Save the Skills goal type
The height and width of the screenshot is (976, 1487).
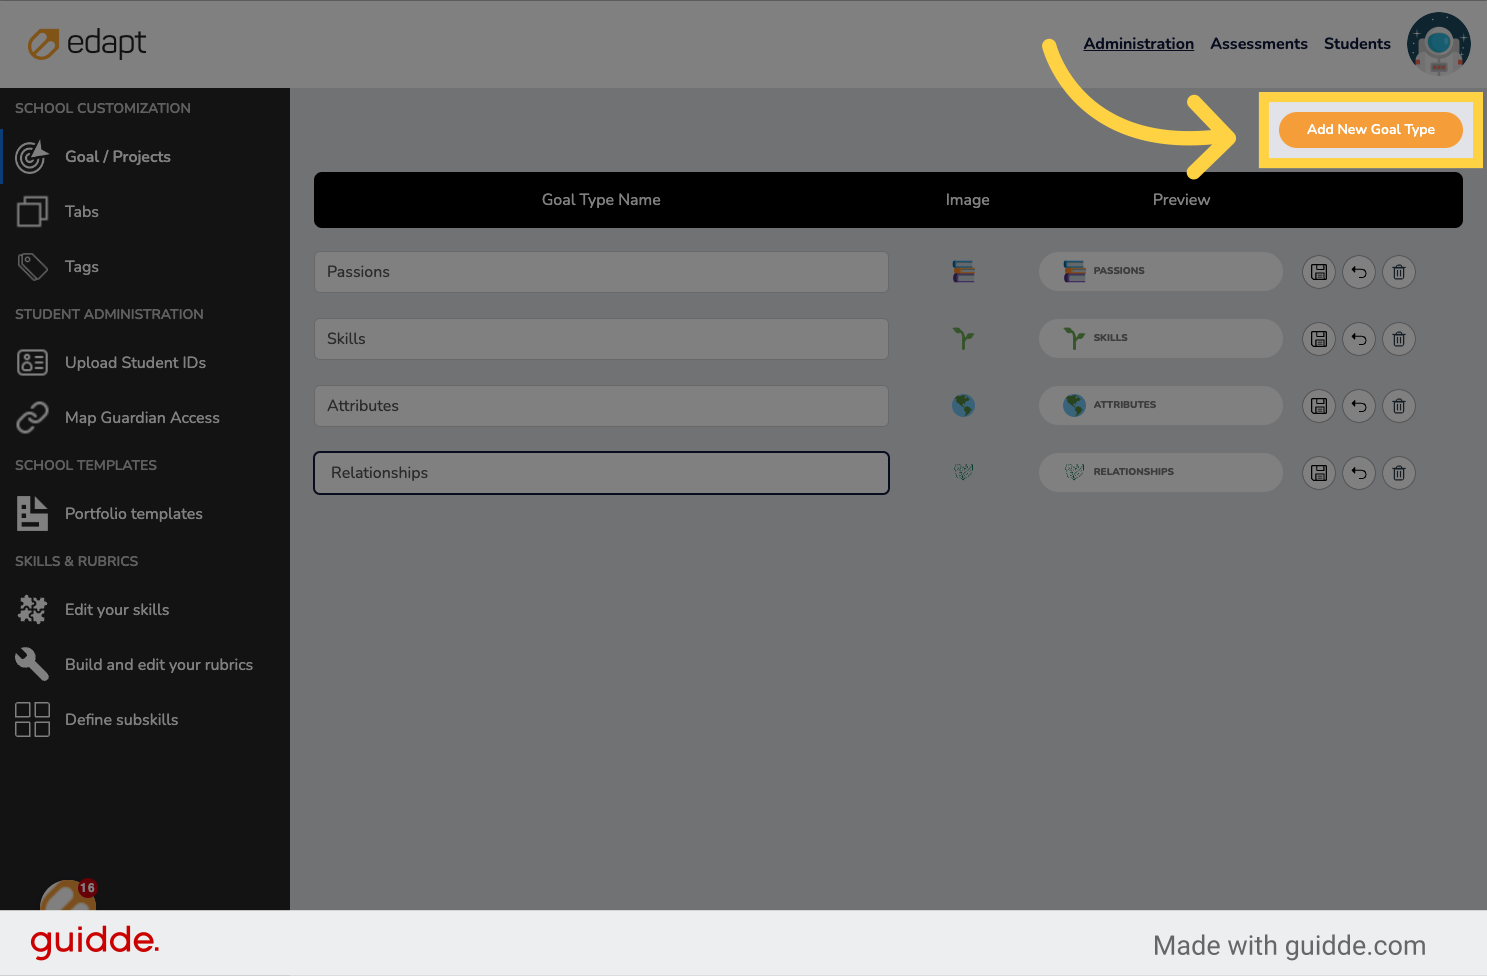[1319, 339]
